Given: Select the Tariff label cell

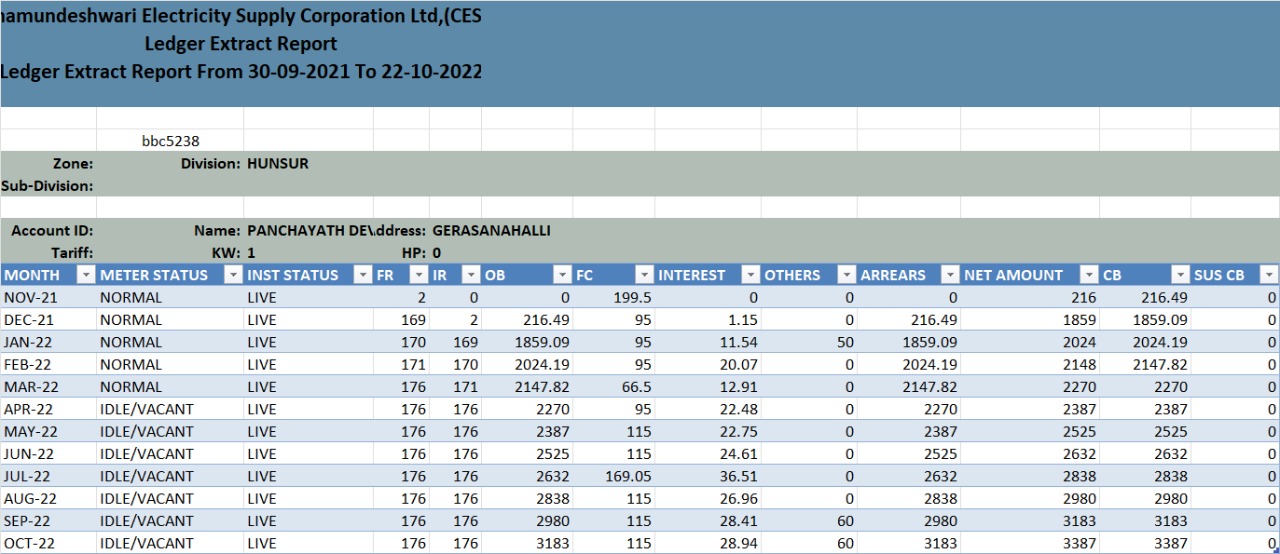Looking at the screenshot, I should pos(48,253).
